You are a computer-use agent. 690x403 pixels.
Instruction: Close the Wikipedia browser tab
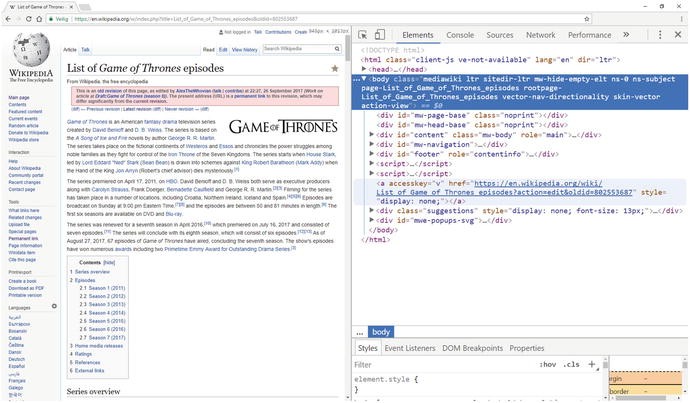coord(71,7)
